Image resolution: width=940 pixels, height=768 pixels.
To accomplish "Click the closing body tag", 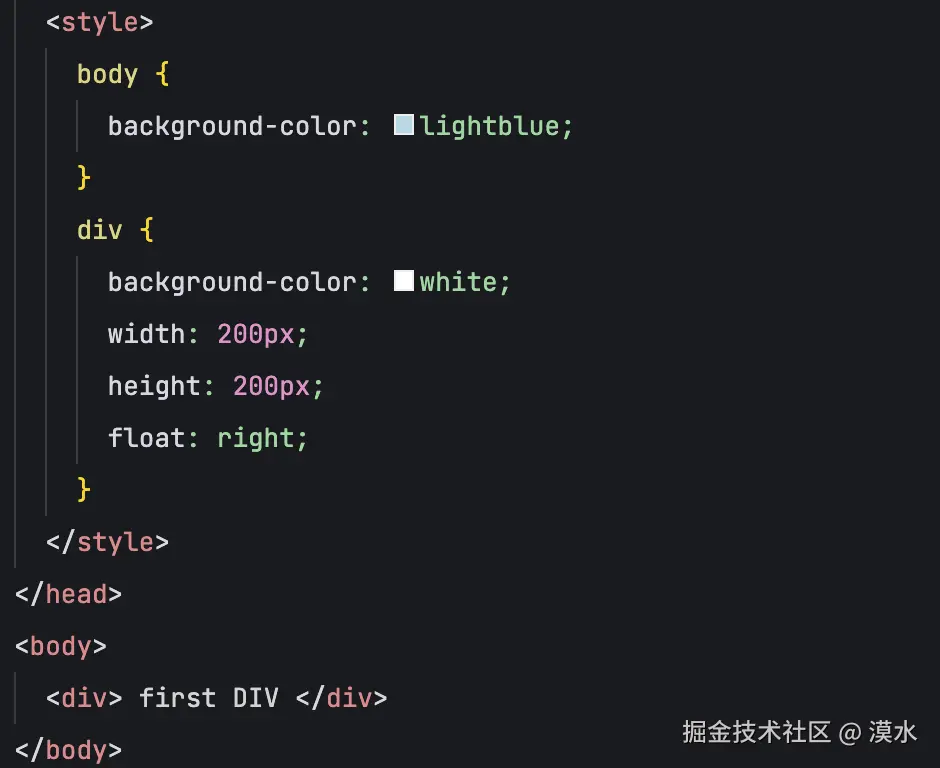I will (68, 750).
